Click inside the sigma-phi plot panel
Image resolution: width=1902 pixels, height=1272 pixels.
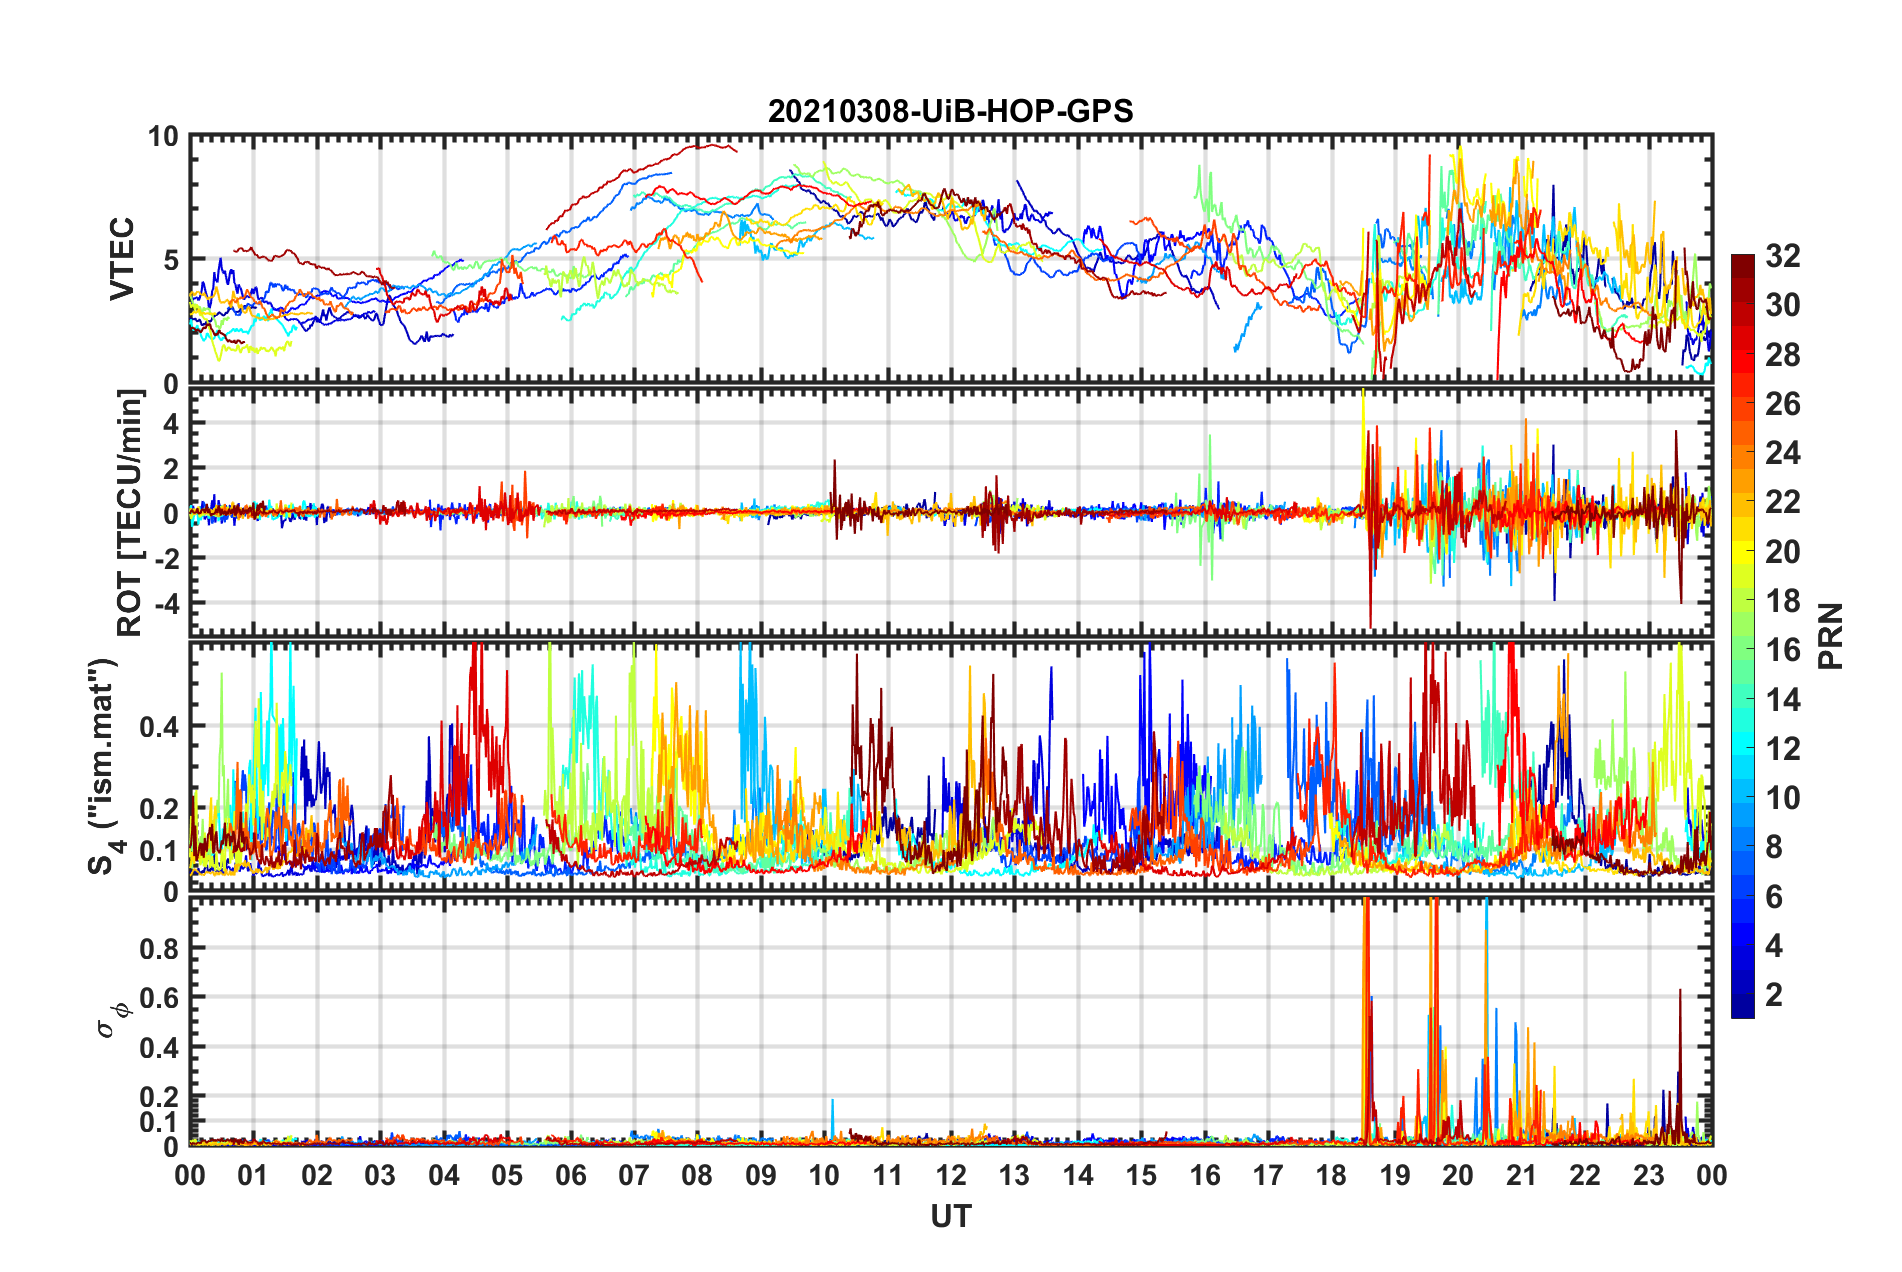(x=951, y=1022)
